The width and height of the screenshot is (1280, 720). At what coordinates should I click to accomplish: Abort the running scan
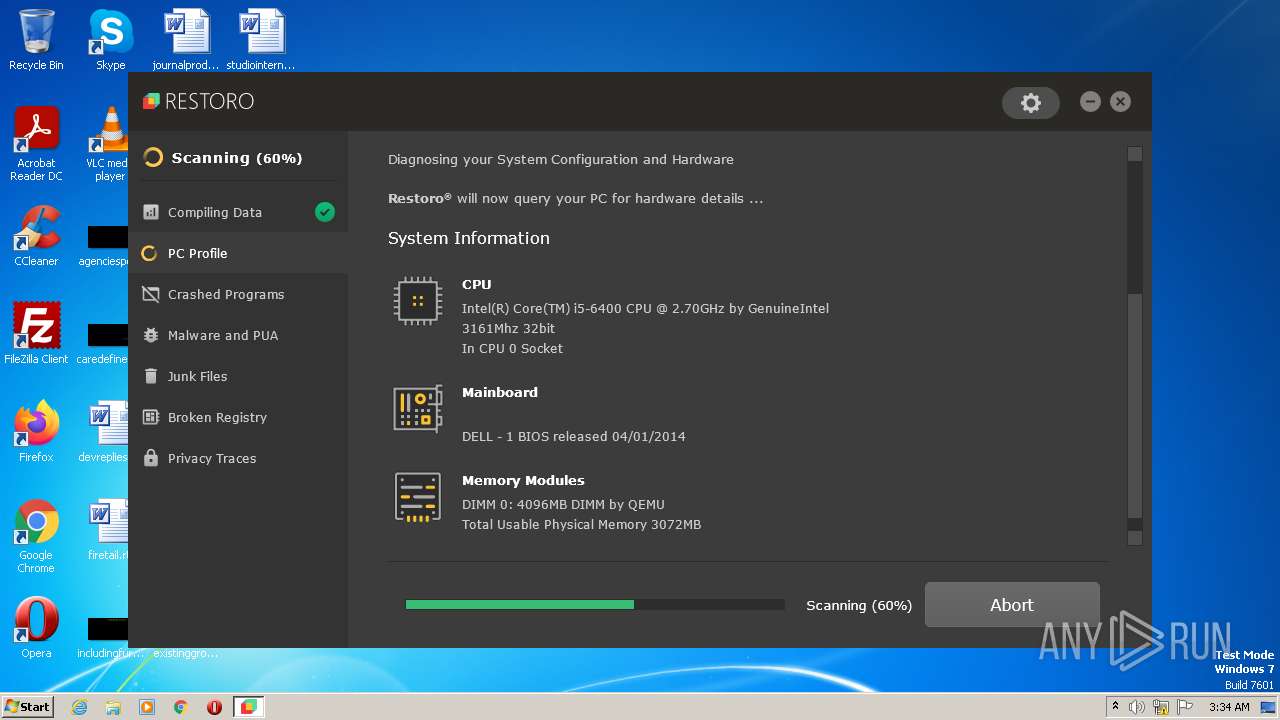1012,605
